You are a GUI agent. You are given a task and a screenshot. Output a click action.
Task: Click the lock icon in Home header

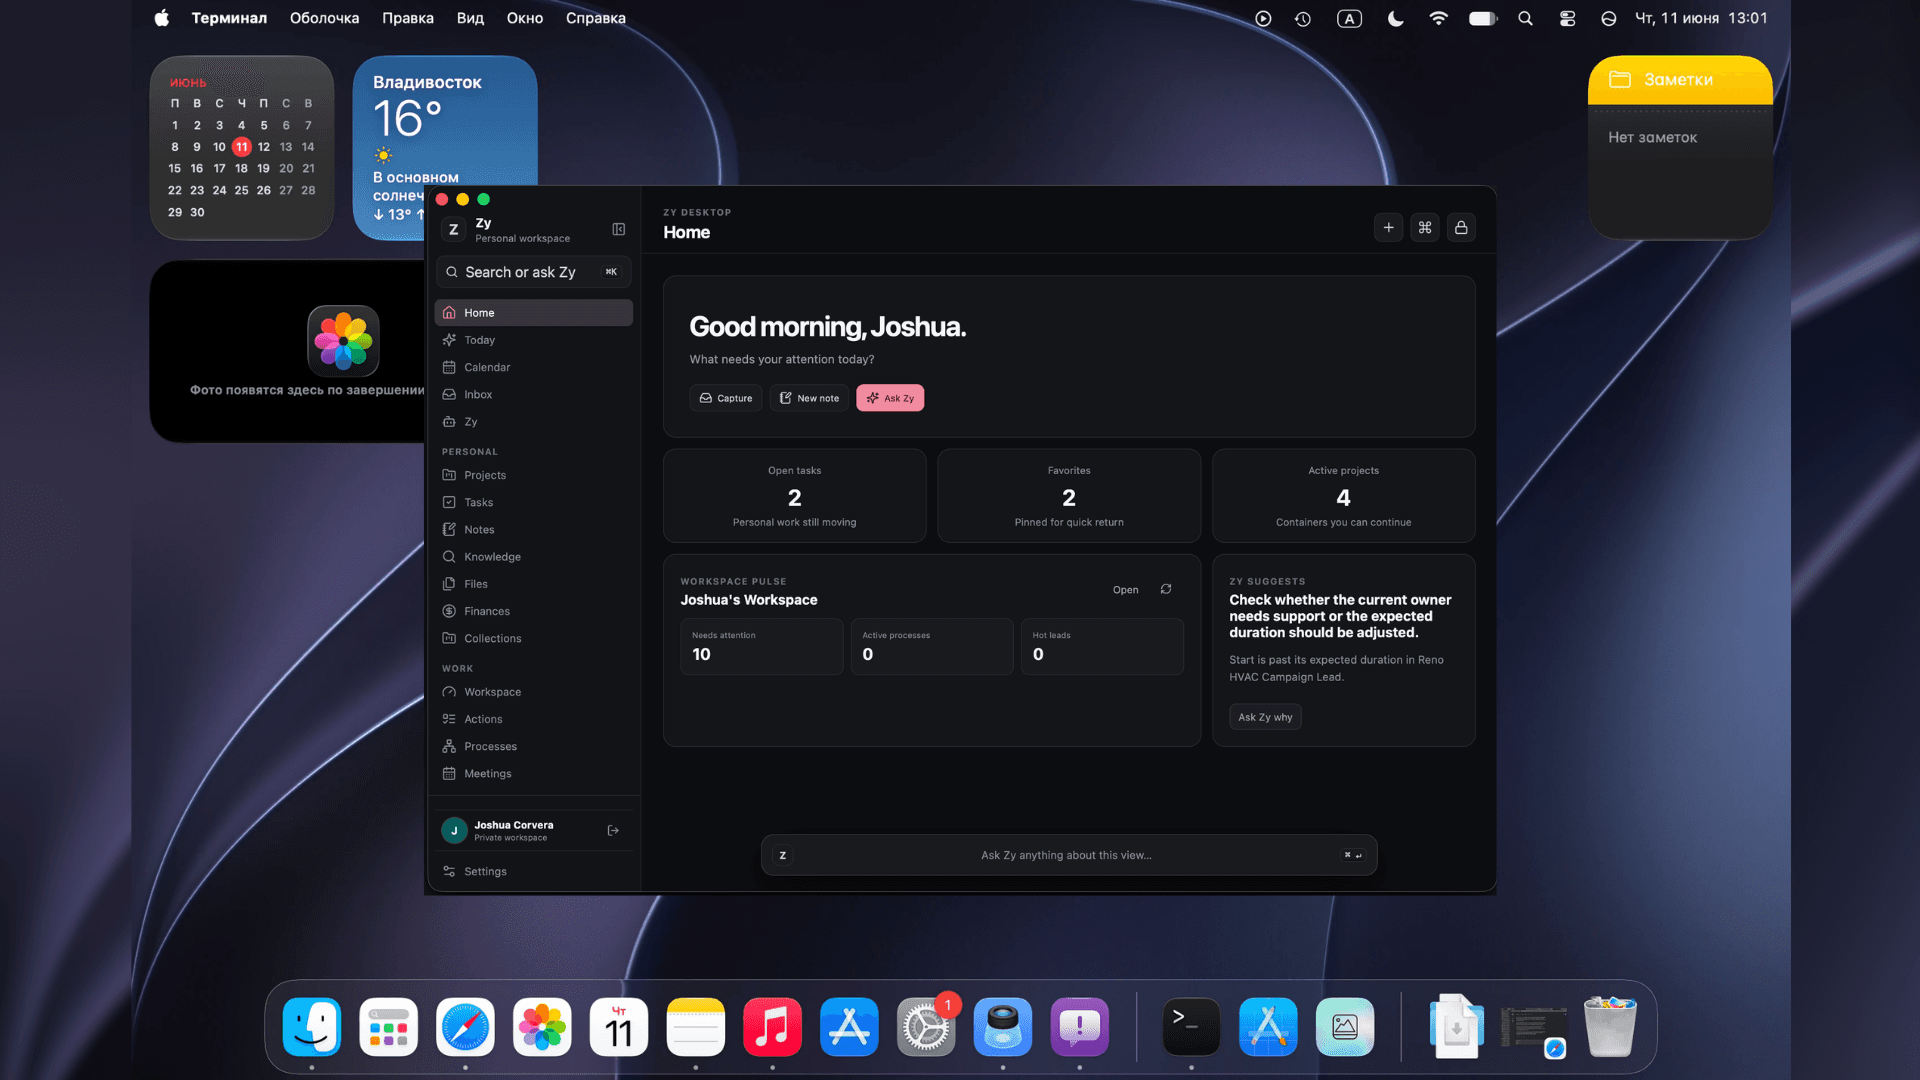[x=1461, y=228]
